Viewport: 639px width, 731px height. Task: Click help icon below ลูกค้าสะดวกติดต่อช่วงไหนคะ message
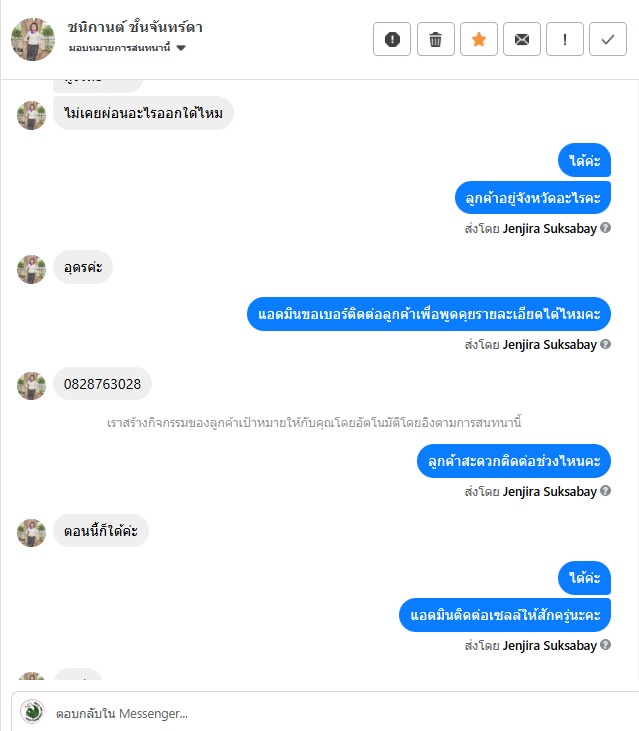click(x=605, y=491)
